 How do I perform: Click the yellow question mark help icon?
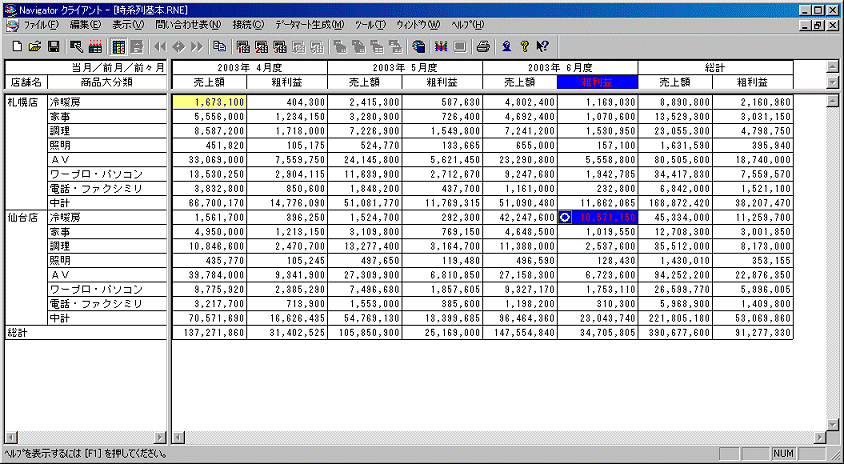[524, 47]
